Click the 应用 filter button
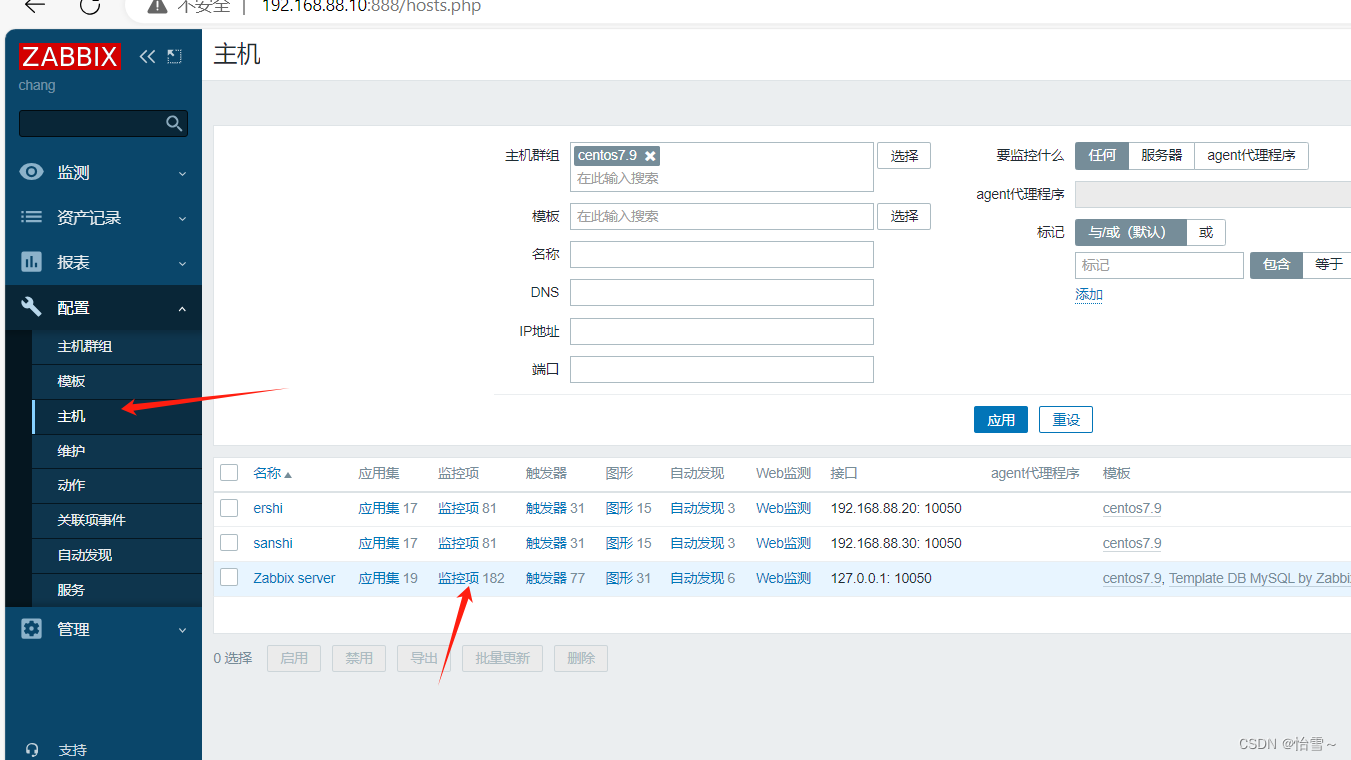This screenshot has width=1351, height=760. coord(1001,420)
